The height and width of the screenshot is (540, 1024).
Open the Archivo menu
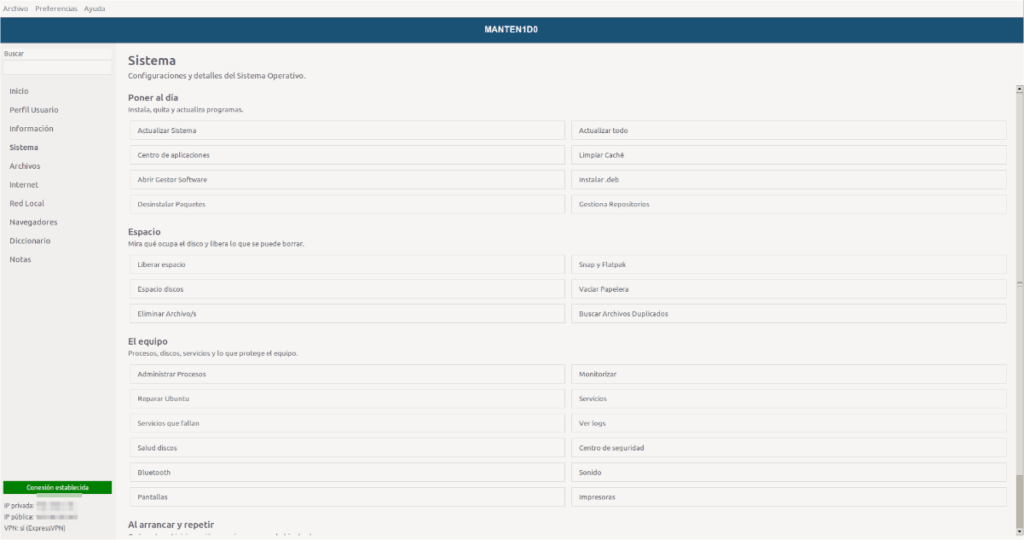[x=15, y=8]
